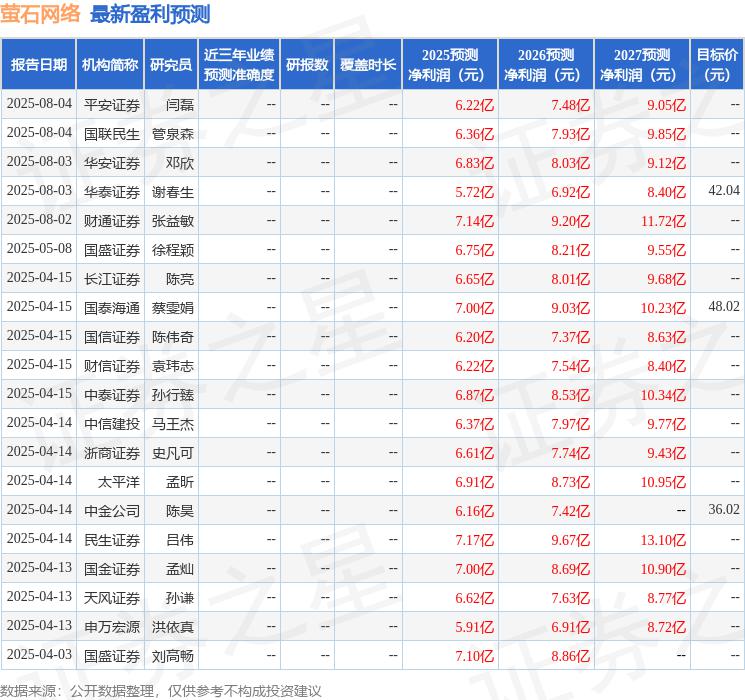Click 5.91亿 profit forecast value
745x700 pixels.
[x=475, y=627]
